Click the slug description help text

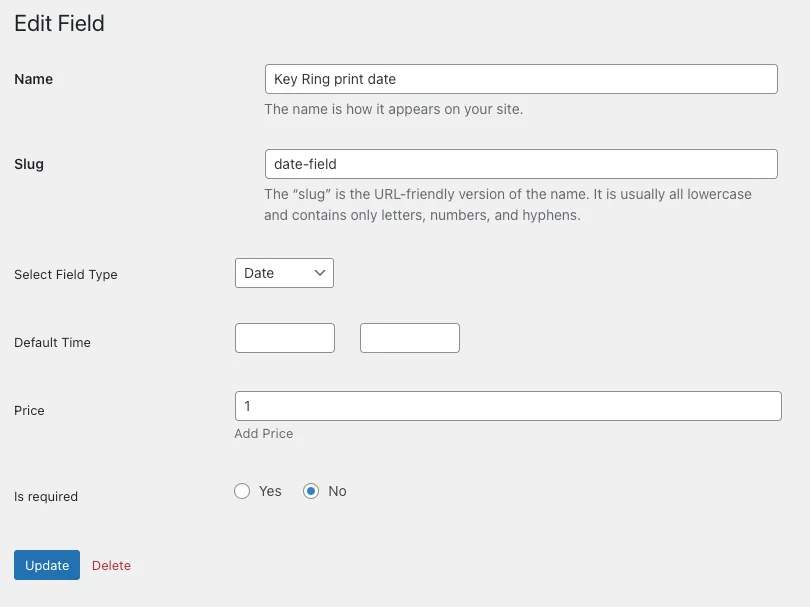pyautogui.click(x=507, y=204)
